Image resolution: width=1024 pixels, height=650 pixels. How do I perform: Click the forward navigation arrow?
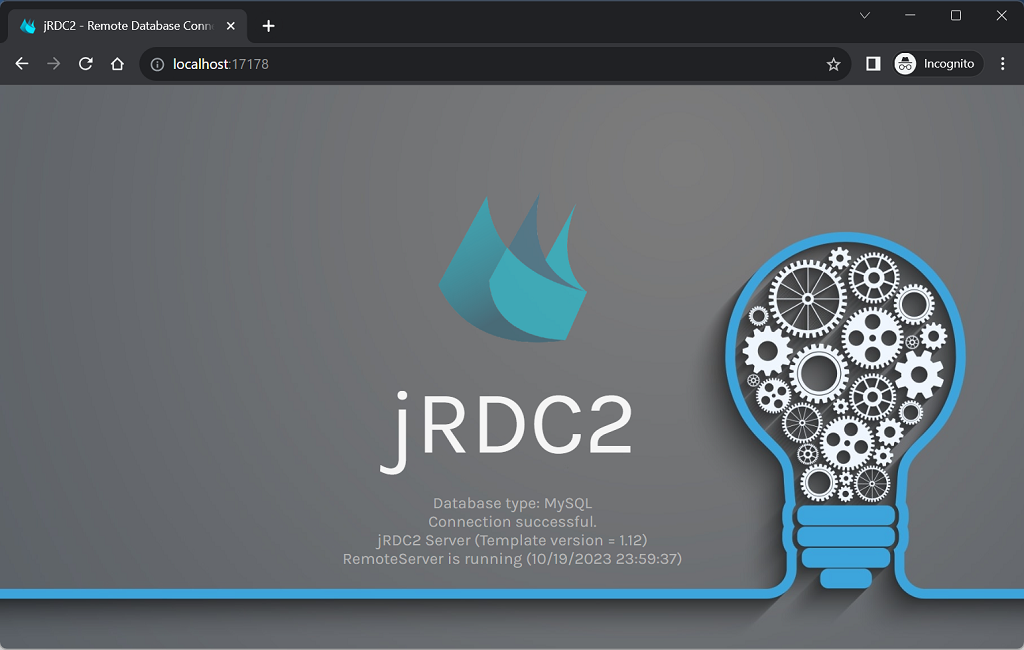click(x=54, y=64)
